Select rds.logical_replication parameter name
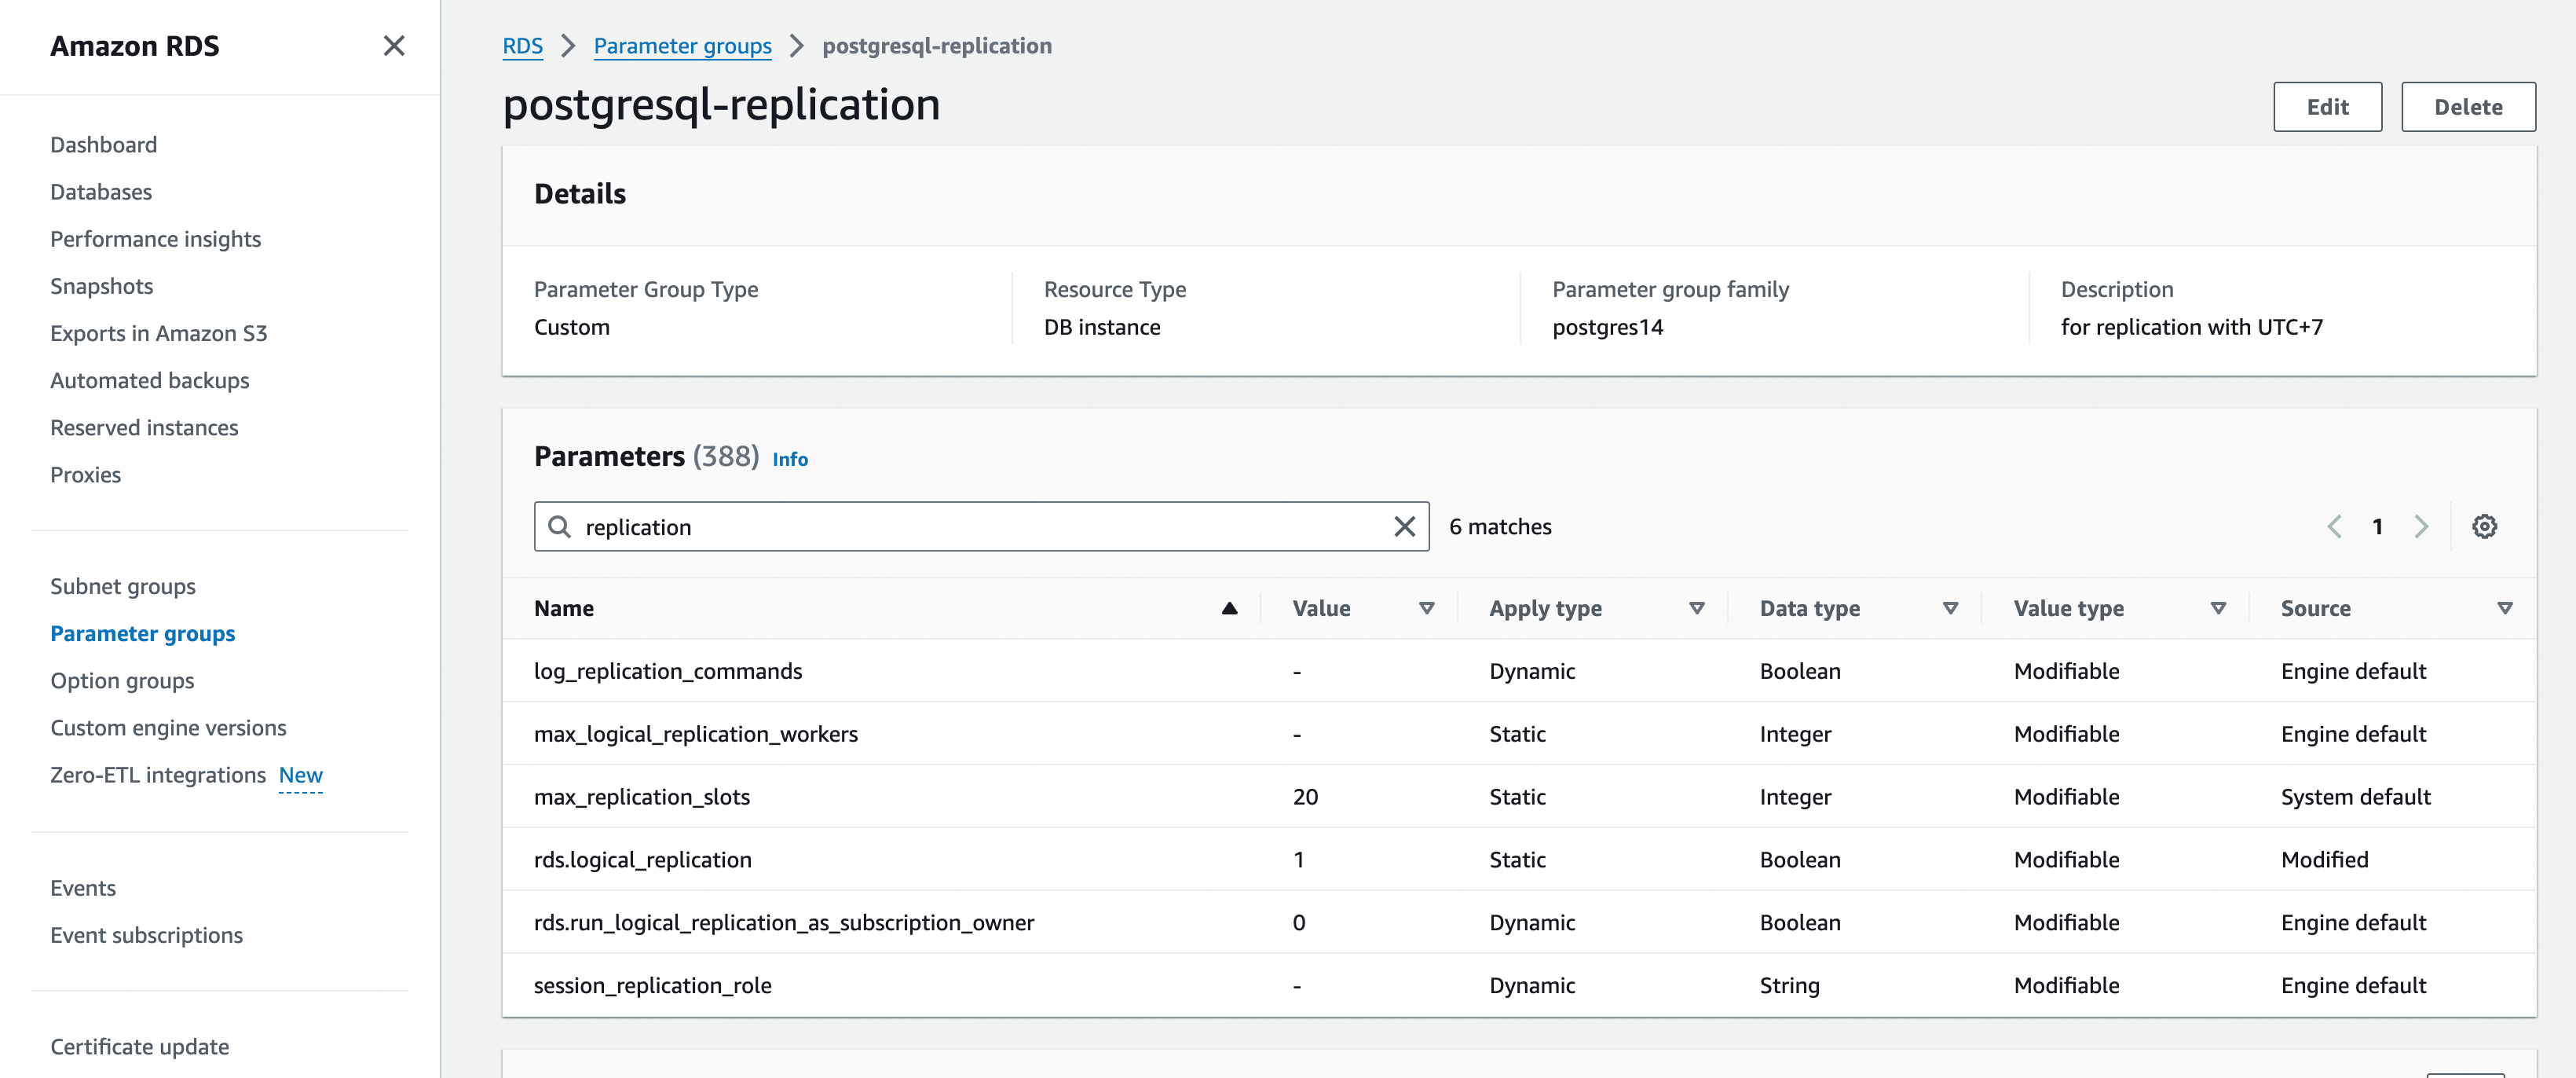Image resolution: width=2576 pixels, height=1078 pixels. 642,860
